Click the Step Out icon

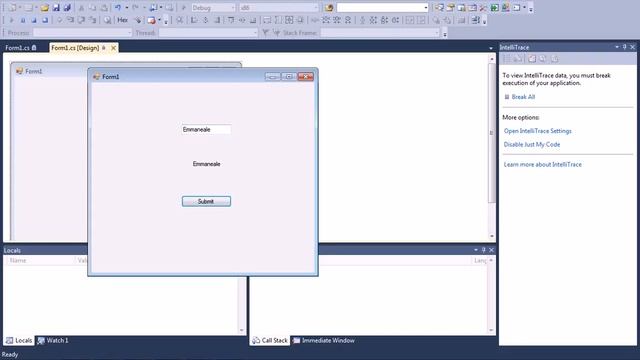pyautogui.click(x=93, y=20)
